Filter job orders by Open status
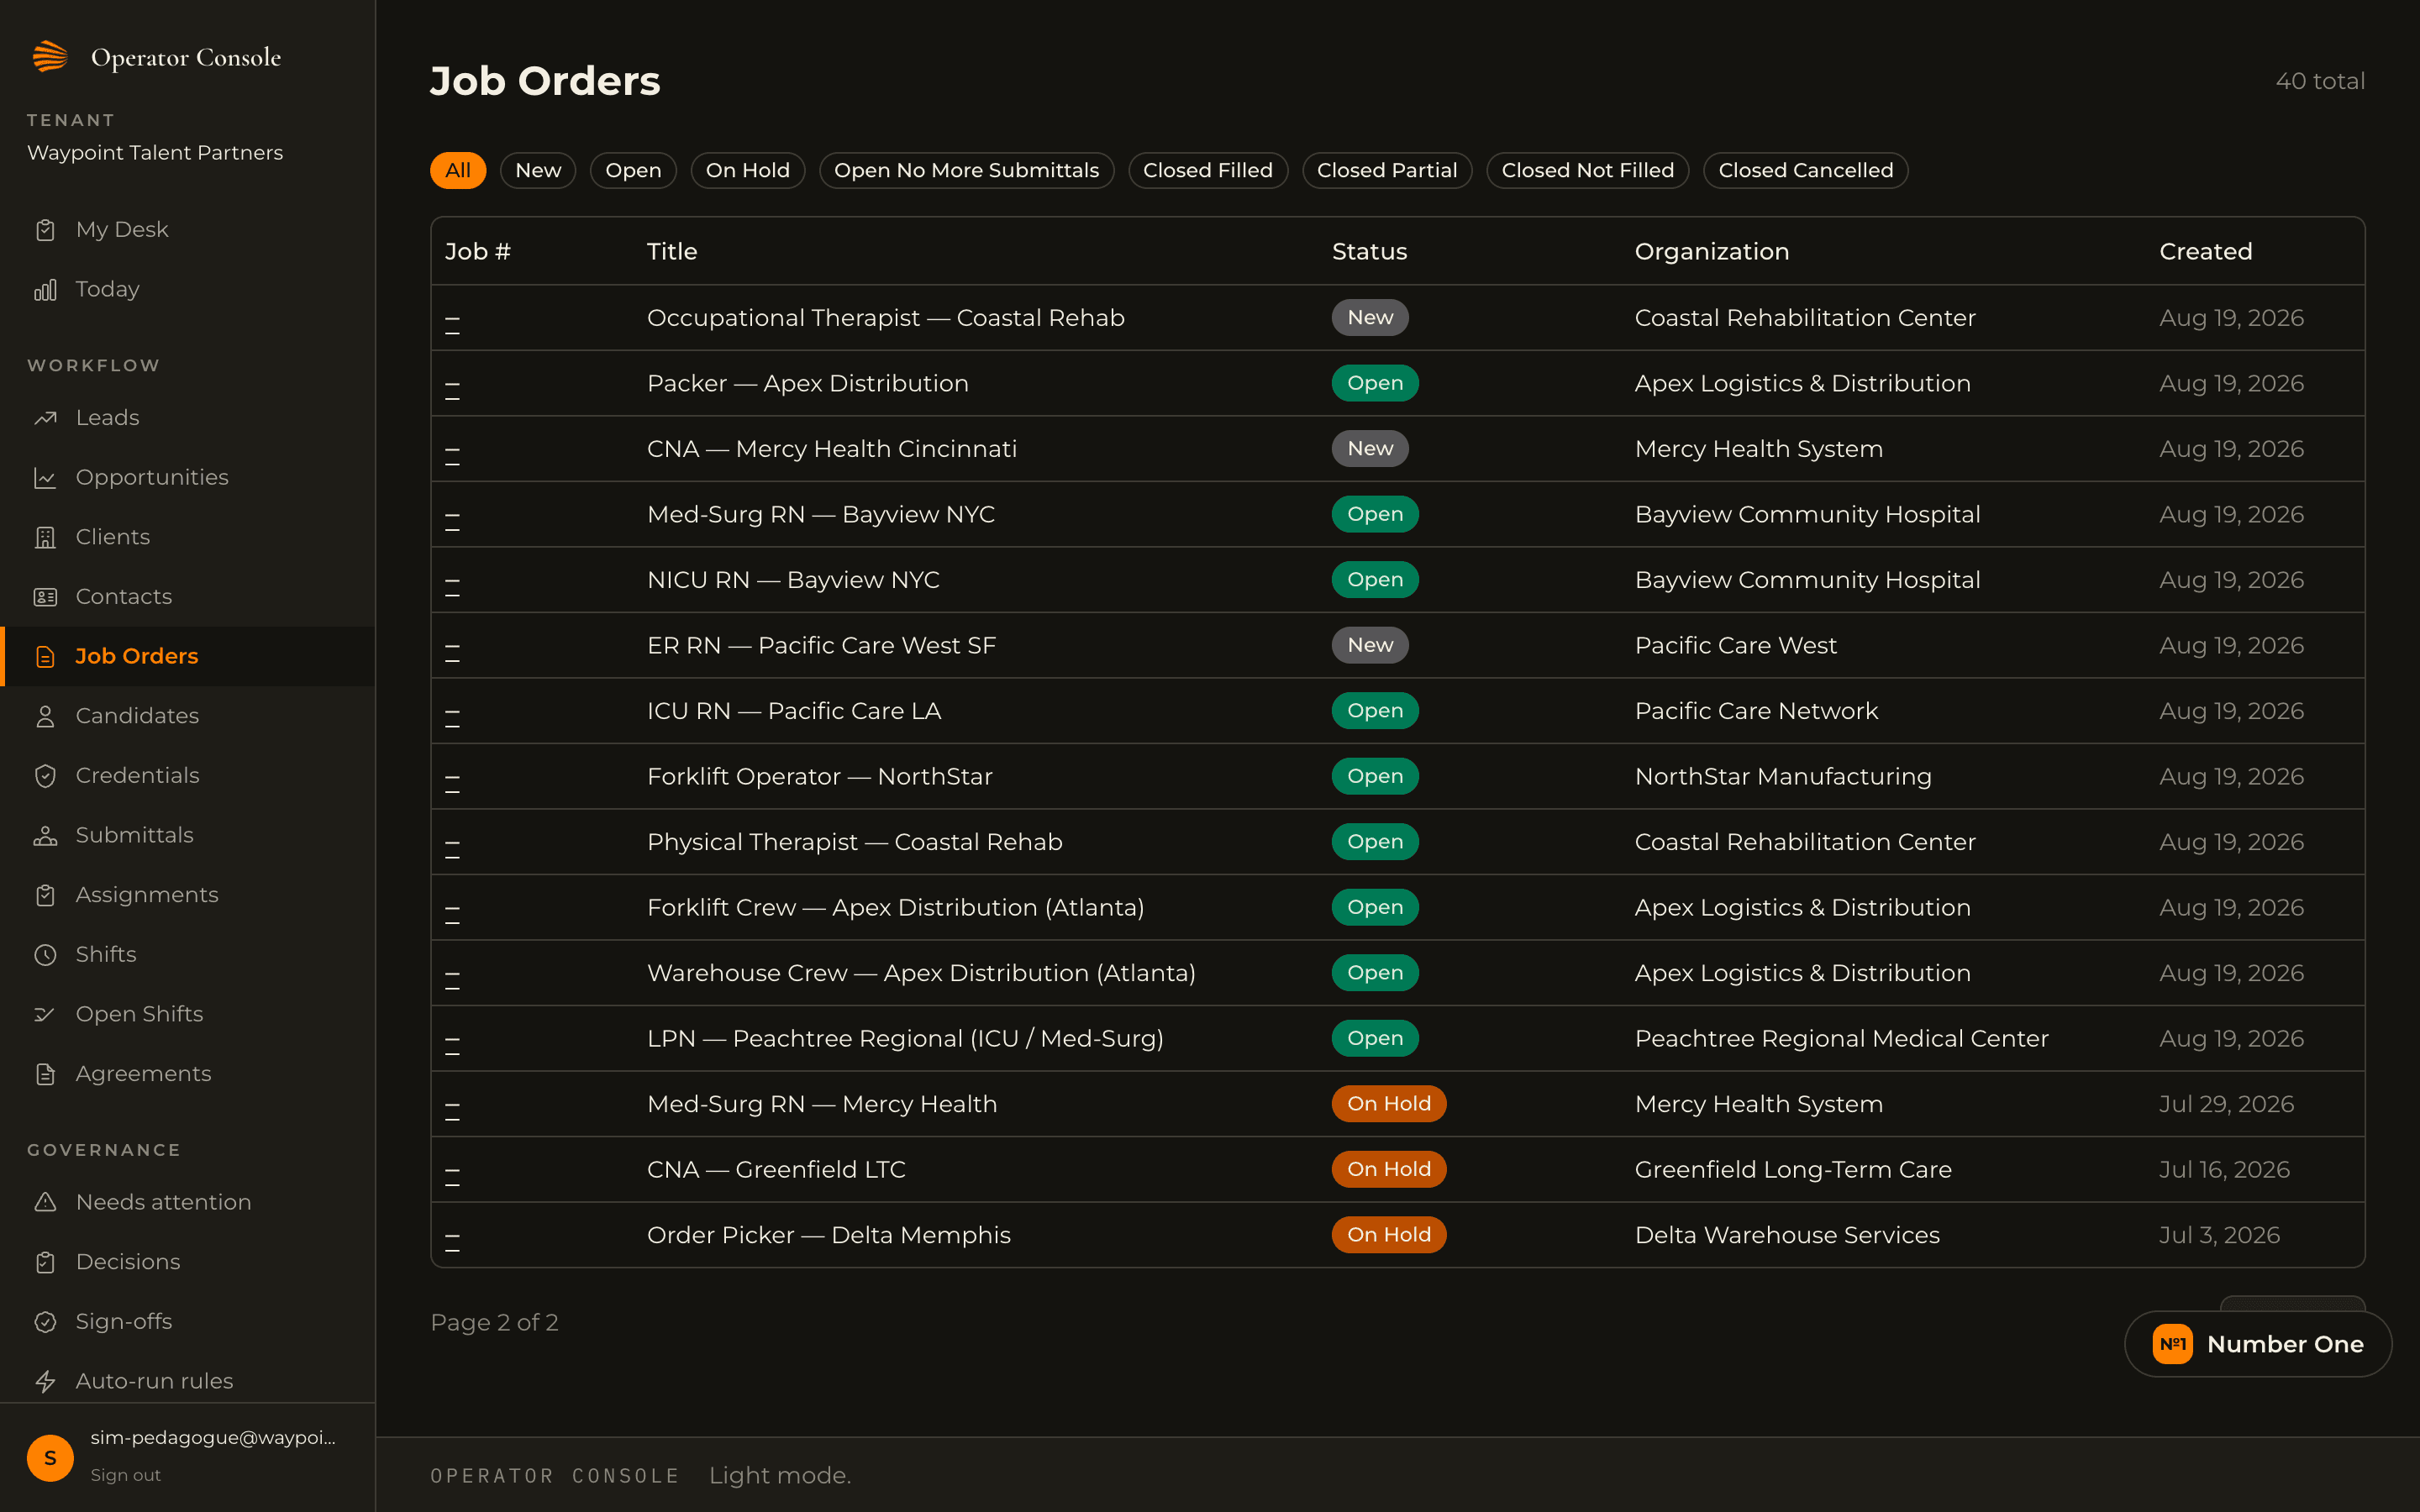 coord(633,170)
